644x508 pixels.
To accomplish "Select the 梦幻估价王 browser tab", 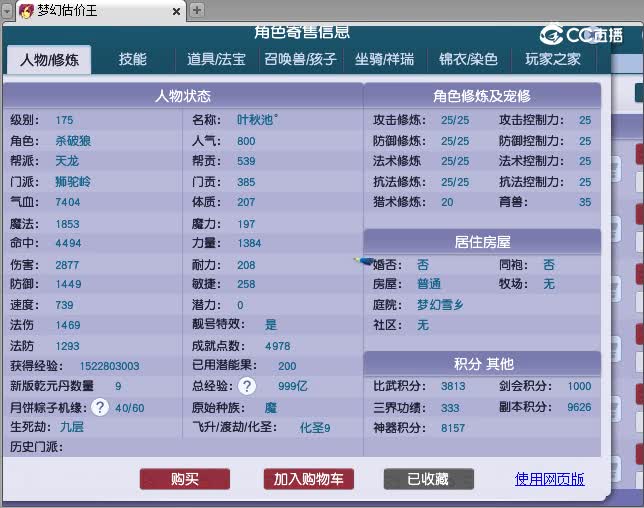I will tap(101, 11).
